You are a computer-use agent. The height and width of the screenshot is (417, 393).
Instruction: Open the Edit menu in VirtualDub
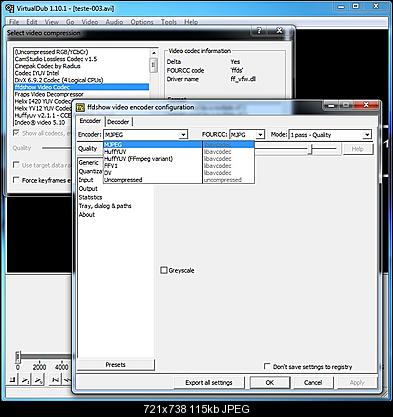tap(32, 22)
